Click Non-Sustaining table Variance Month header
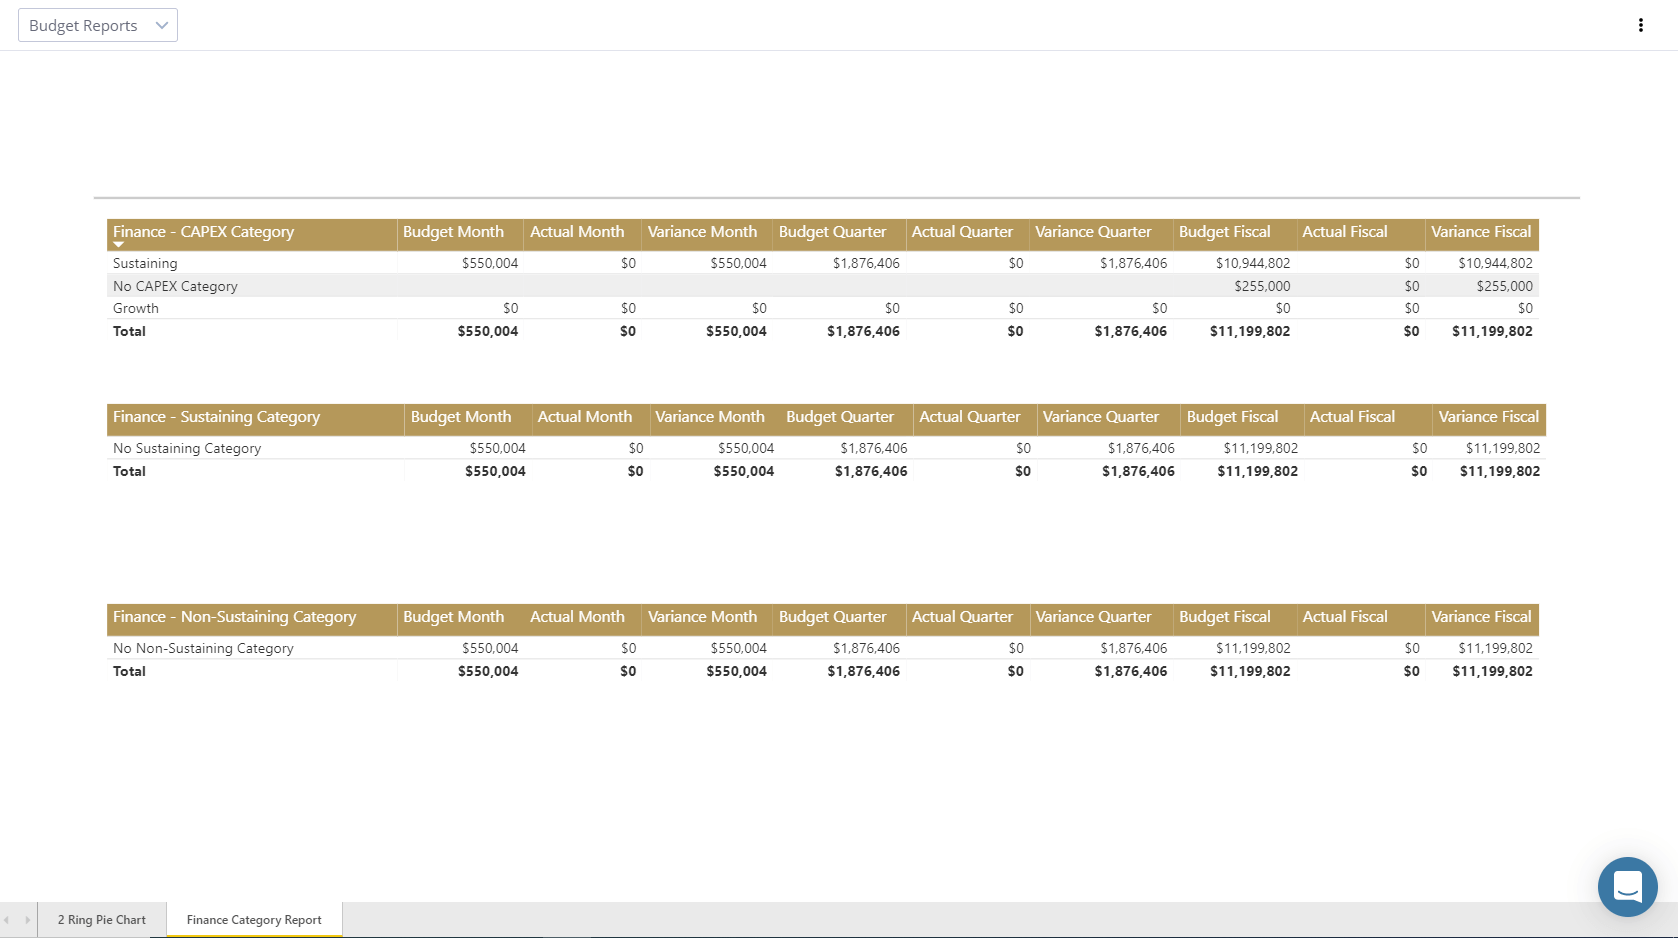Image resolution: width=1678 pixels, height=938 pixels. tap(702, 617)
